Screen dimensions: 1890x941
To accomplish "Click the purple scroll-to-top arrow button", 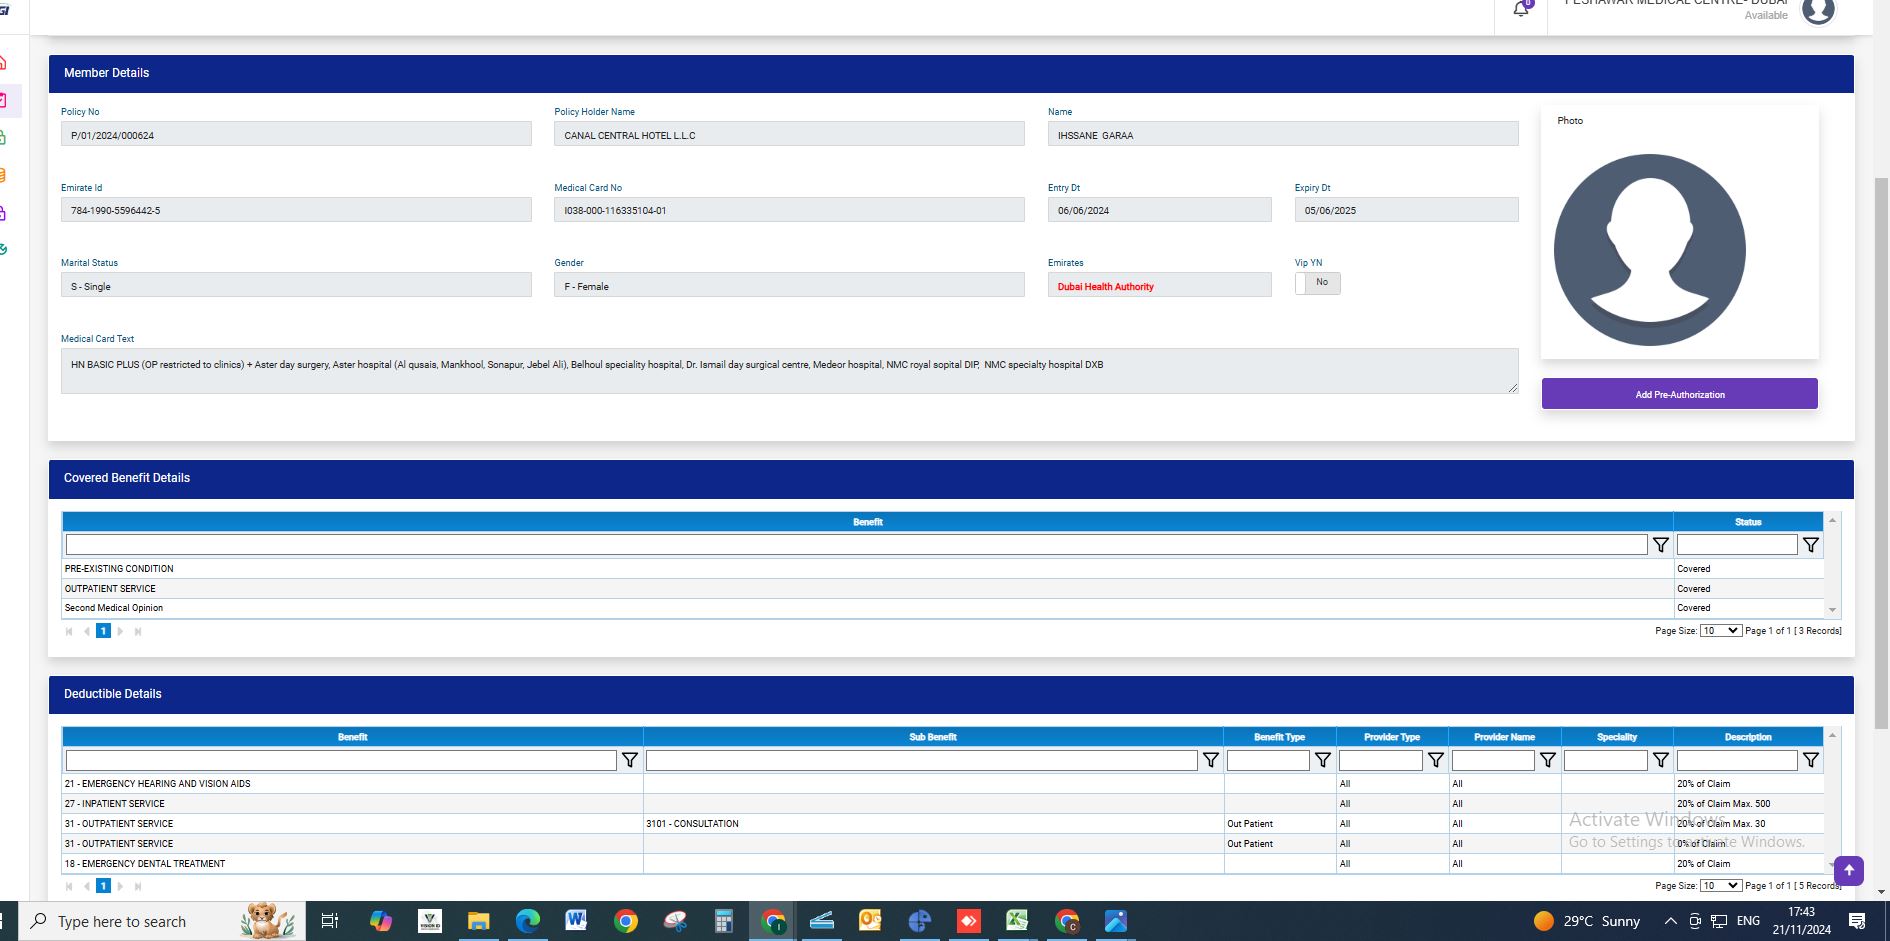I will coord(1848,870).
